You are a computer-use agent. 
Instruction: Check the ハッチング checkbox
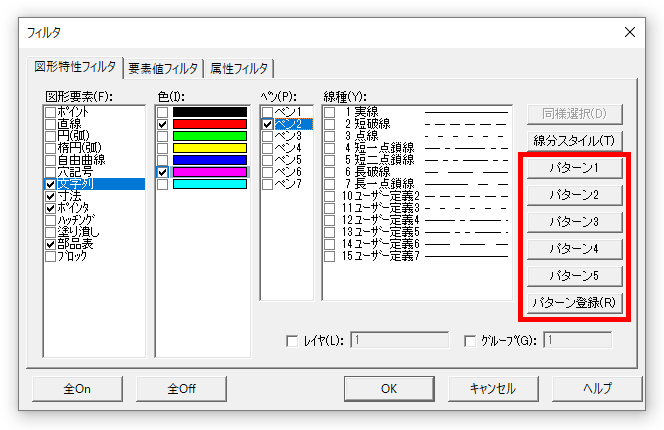(x=50, y=220)
